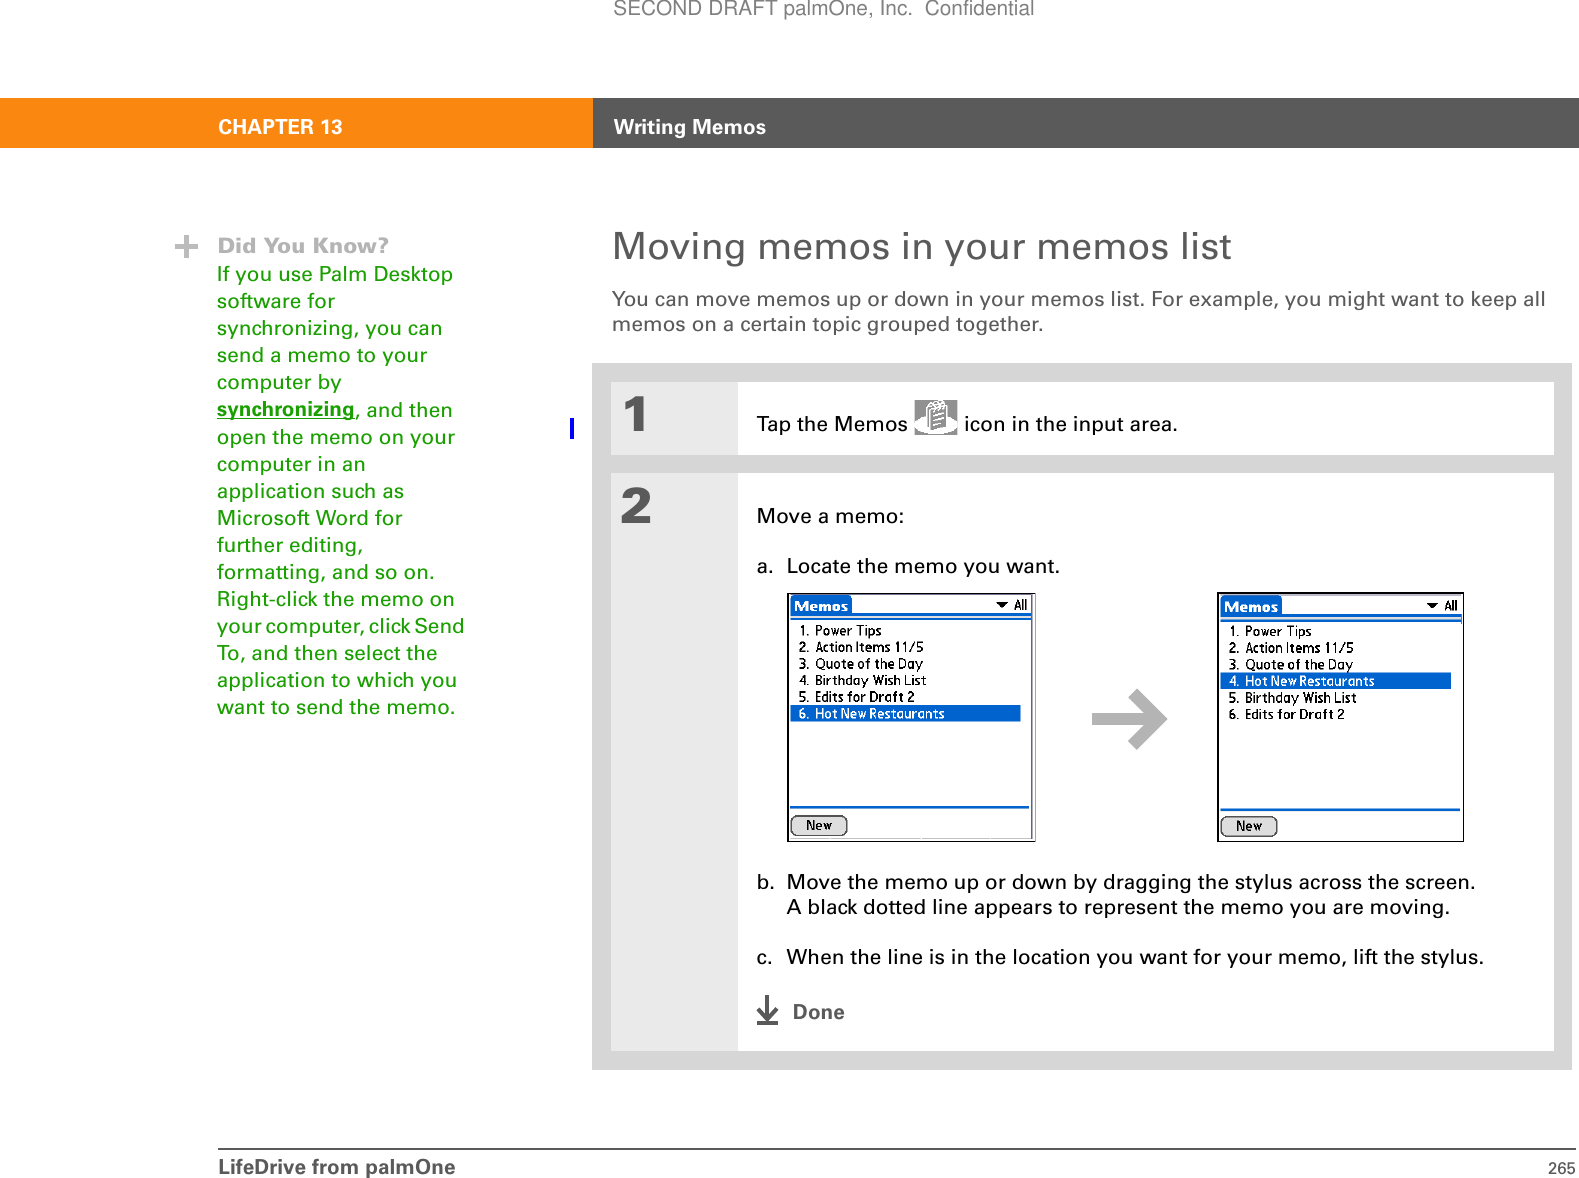Click New button in right Memos screen
The height and width of the screenshot is (1178, 1579).
click(1249, 826)
